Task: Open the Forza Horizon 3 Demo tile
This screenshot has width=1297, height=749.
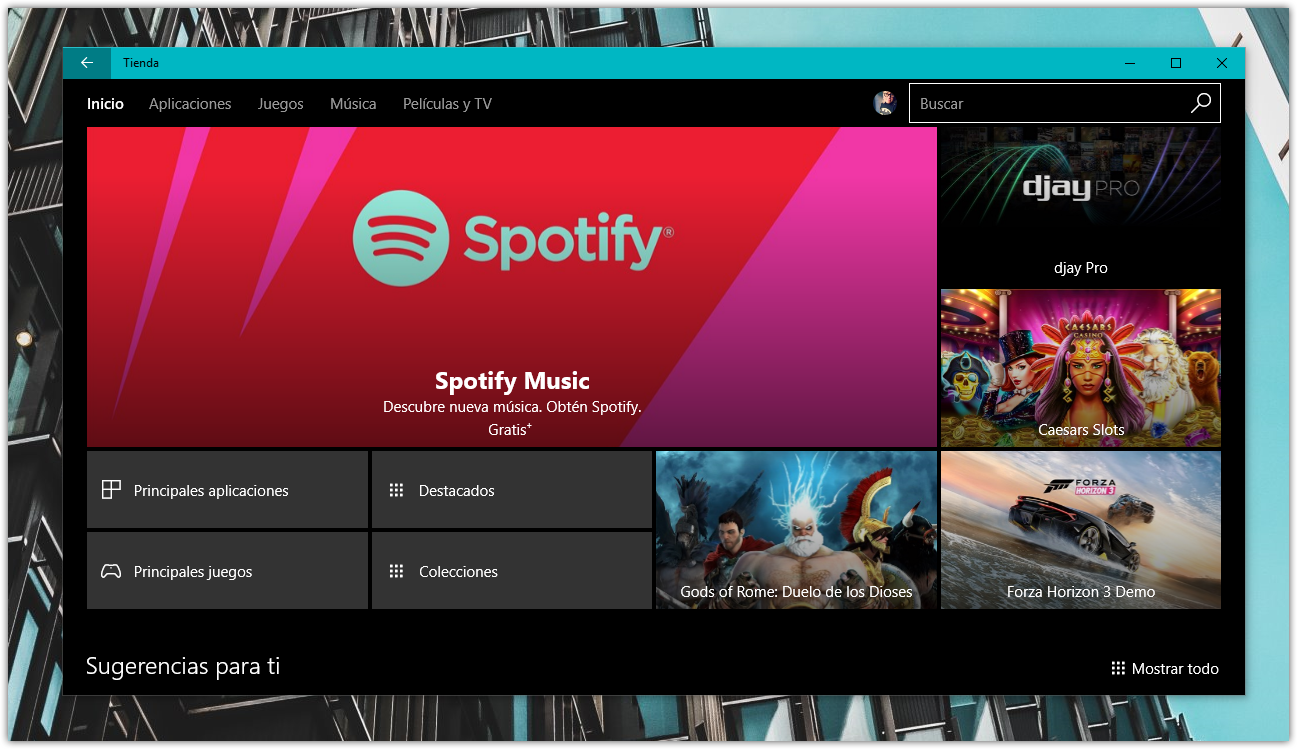Action: point(1081,530)
